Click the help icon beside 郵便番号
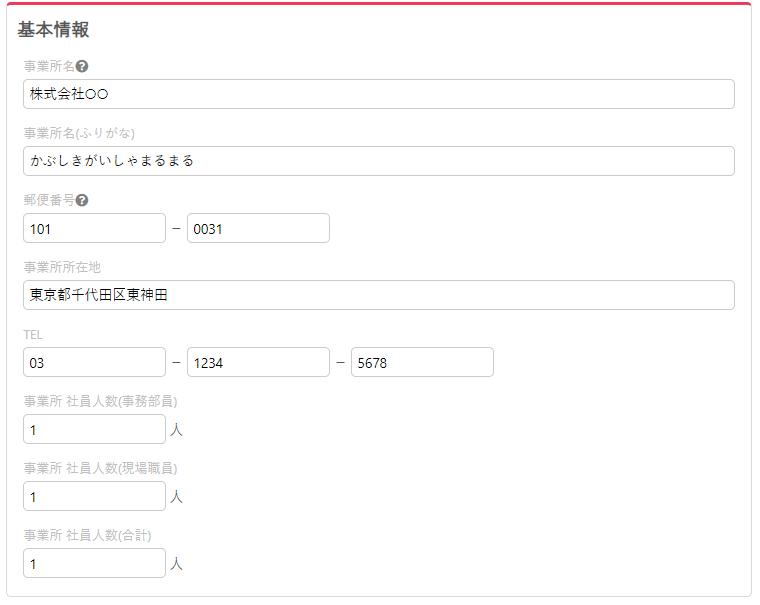 coord(82,200)
